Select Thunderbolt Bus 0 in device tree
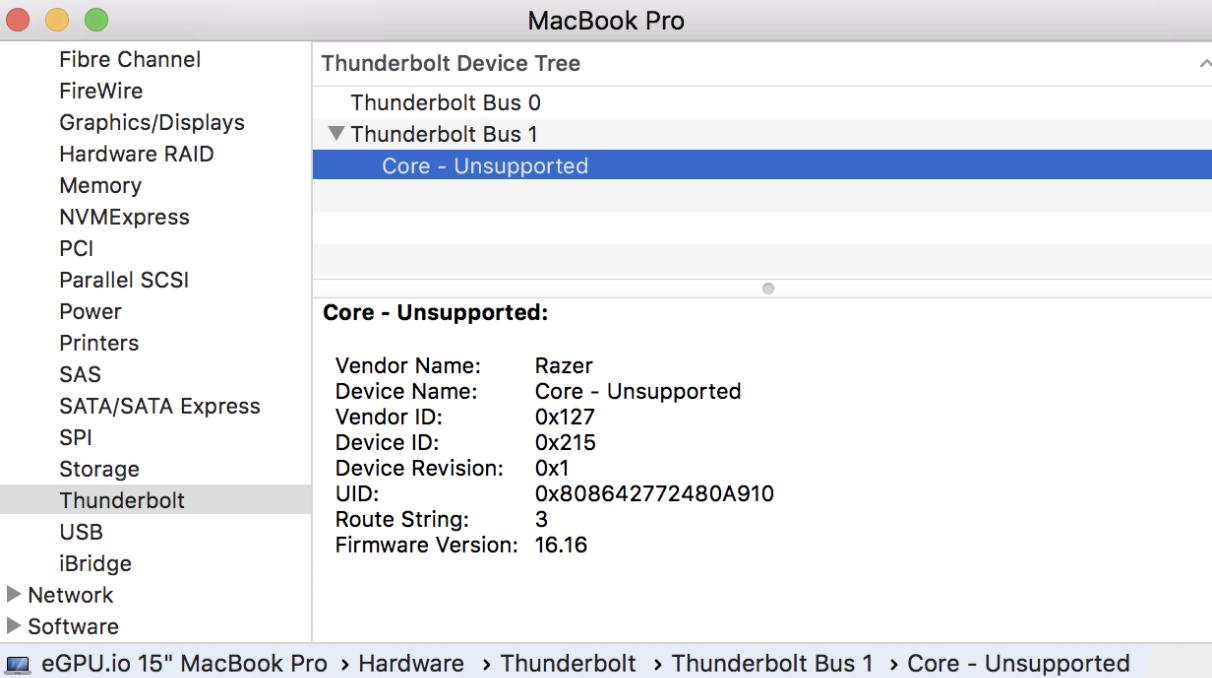This screenshot has height=678, width=1212. point(445,103)
